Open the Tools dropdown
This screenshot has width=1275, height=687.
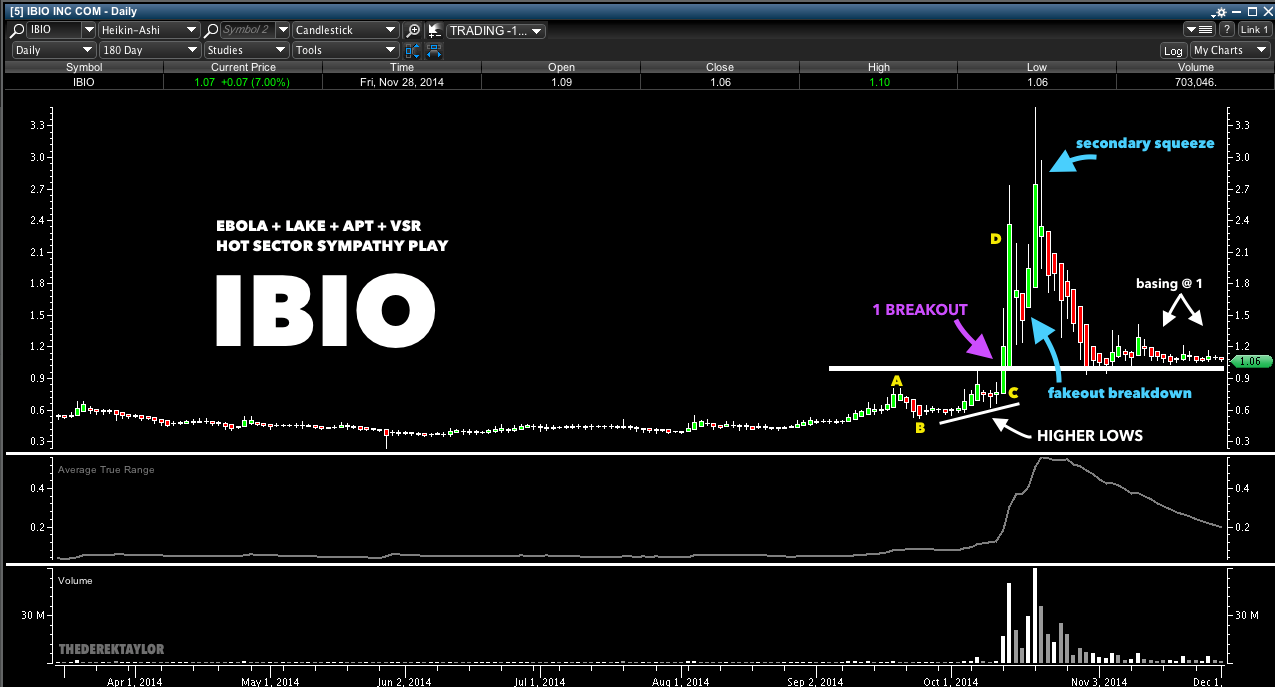click(347, 50)
